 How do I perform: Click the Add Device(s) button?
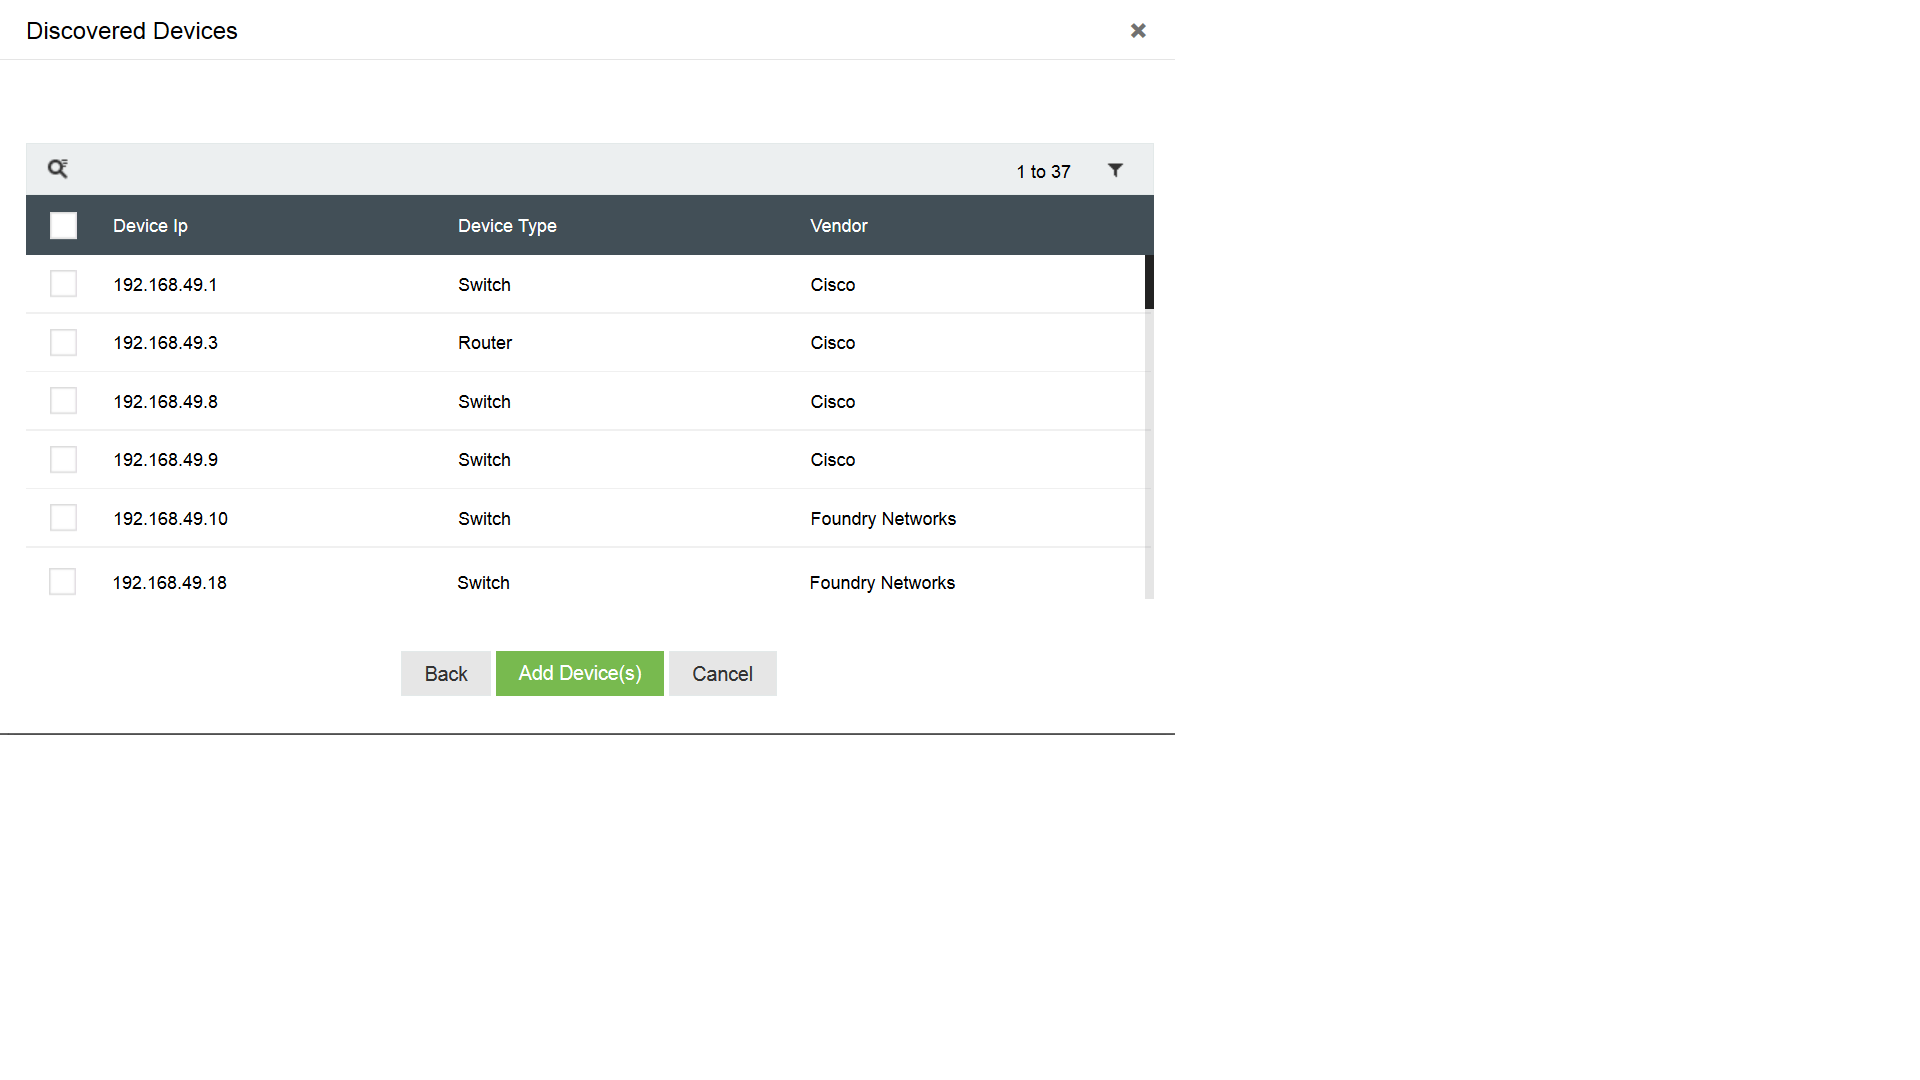(x=579, y=673)
